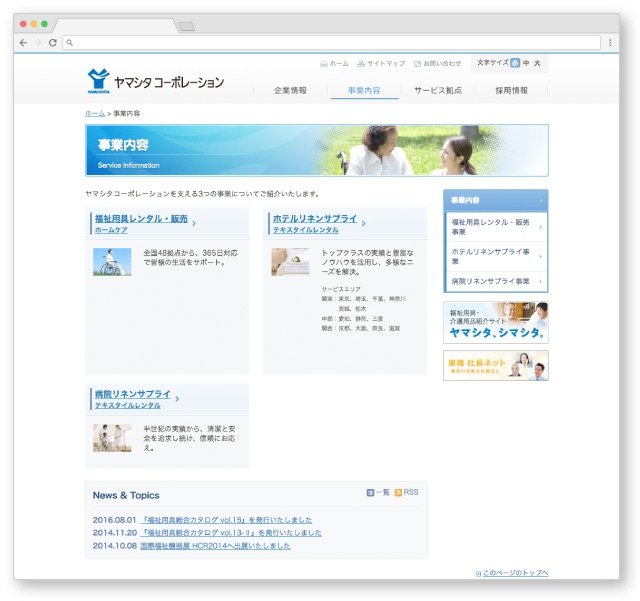Screen dimensions: 640x601
Task: Open the サイトマップ link in the header
Action: [x=386, y=64]
